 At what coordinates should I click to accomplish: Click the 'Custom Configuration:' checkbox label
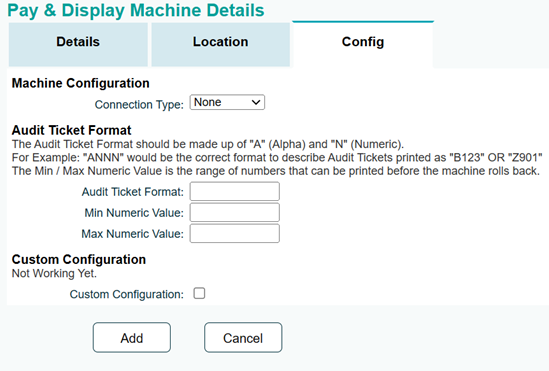click(127, 294)
